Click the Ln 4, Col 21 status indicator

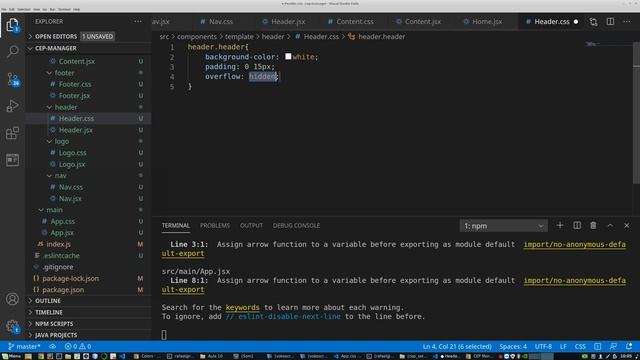pos(457,346)
